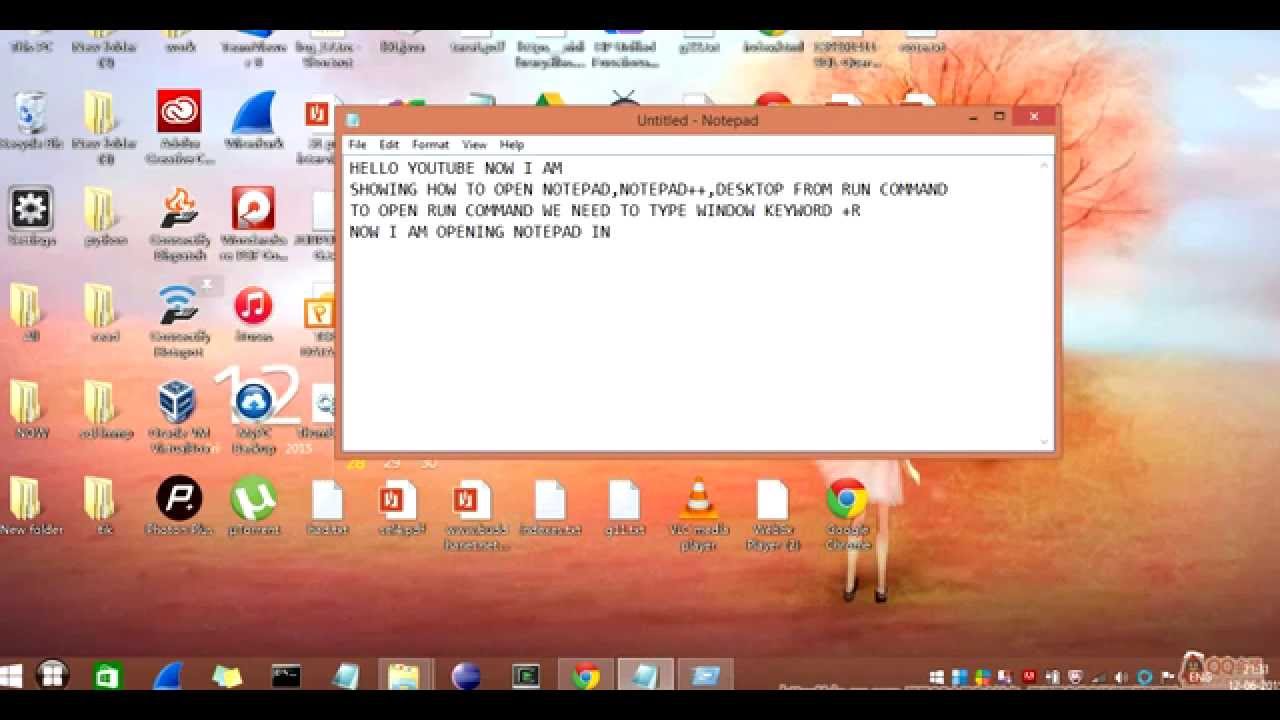Click the Notepad scrollbar down arrow
Viewport: 1280px width, 720px height.
coord(1045,441)
